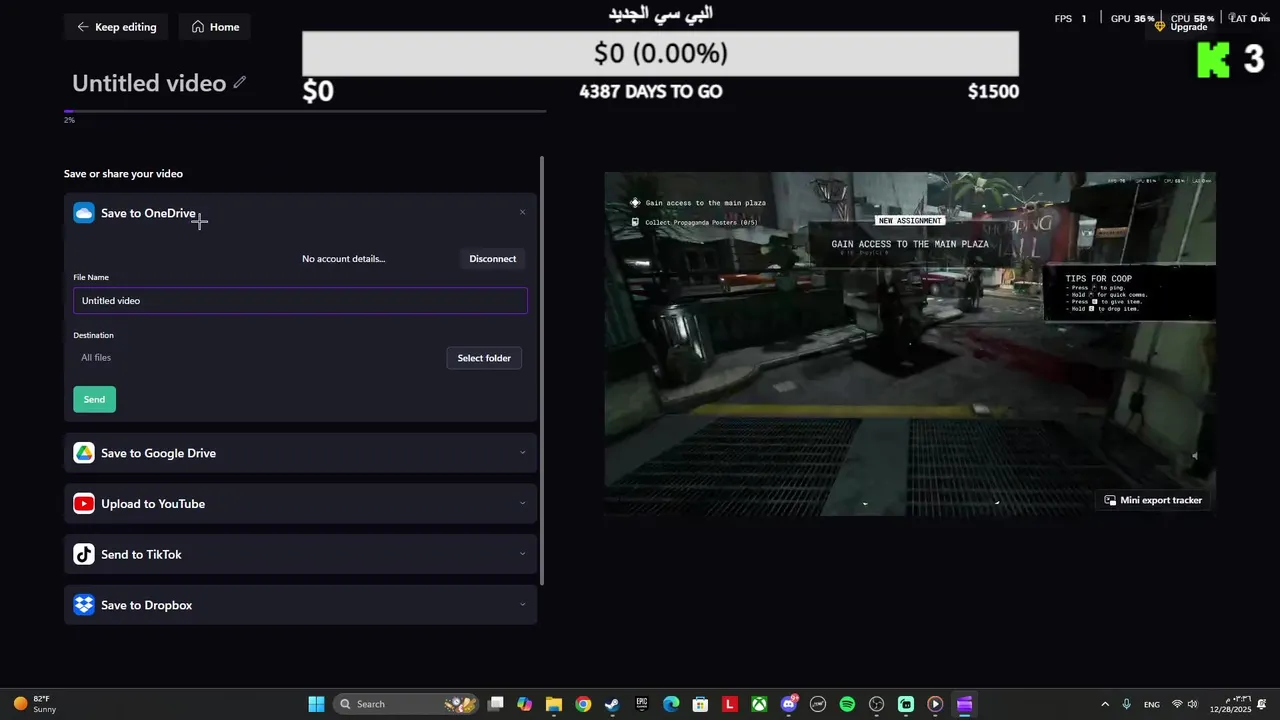Click the YouTube icon
This screenshot has height=720, width=1280.
point(84,504)
